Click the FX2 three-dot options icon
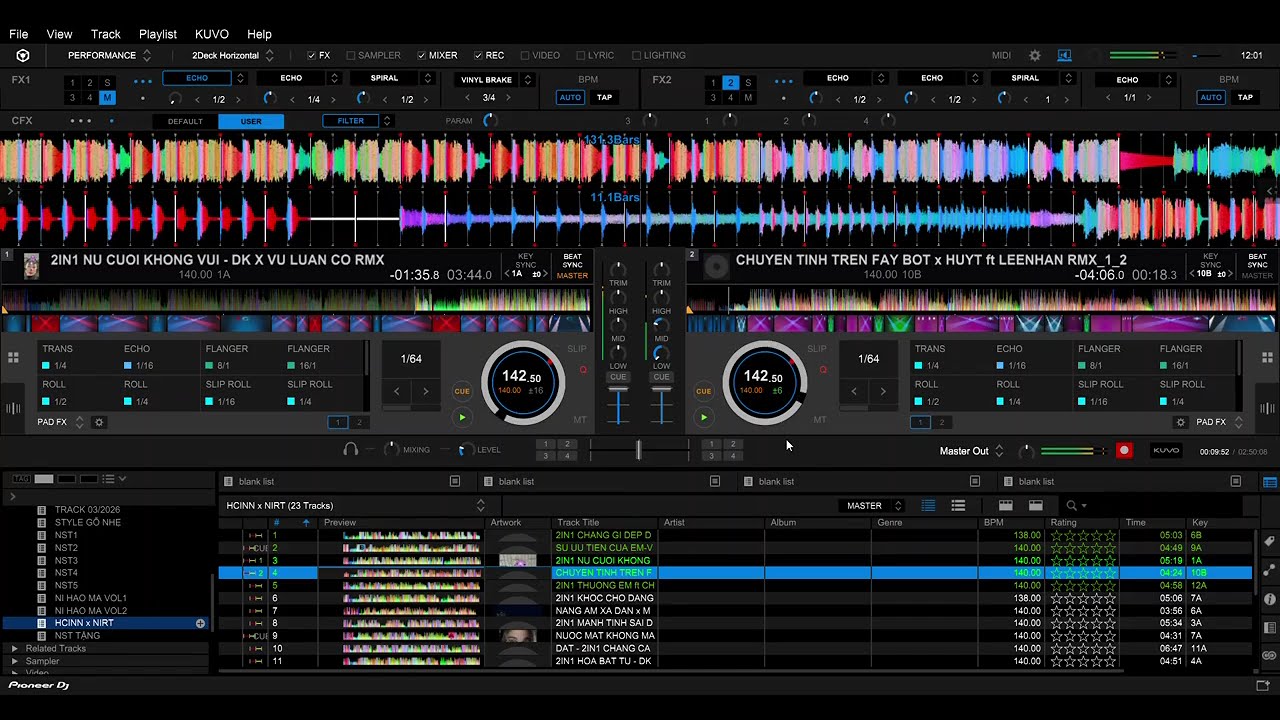 (x=783, y=81)
